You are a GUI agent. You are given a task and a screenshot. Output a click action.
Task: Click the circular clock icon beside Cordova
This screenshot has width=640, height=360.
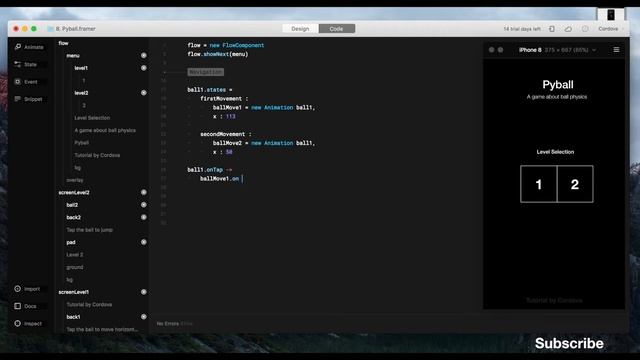(585, 29)
